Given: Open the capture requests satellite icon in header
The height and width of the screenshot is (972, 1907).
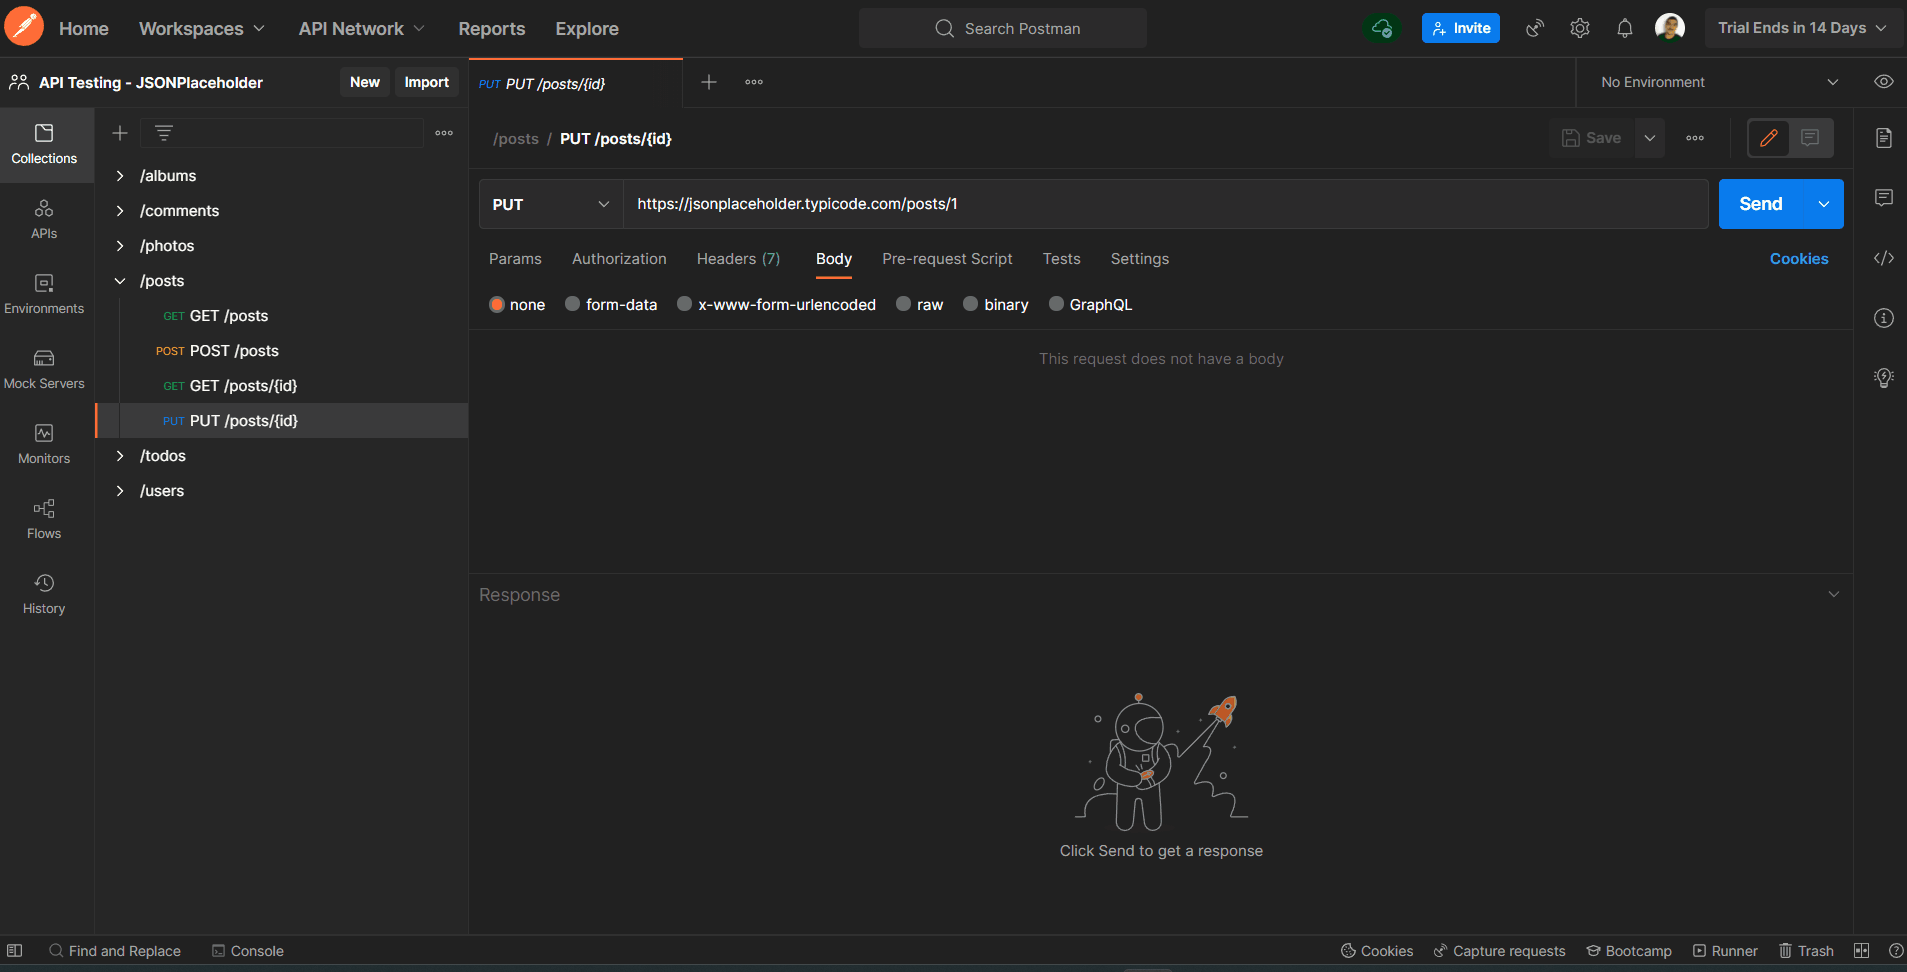Looking at the screenshot, I should click(1535, 28).
